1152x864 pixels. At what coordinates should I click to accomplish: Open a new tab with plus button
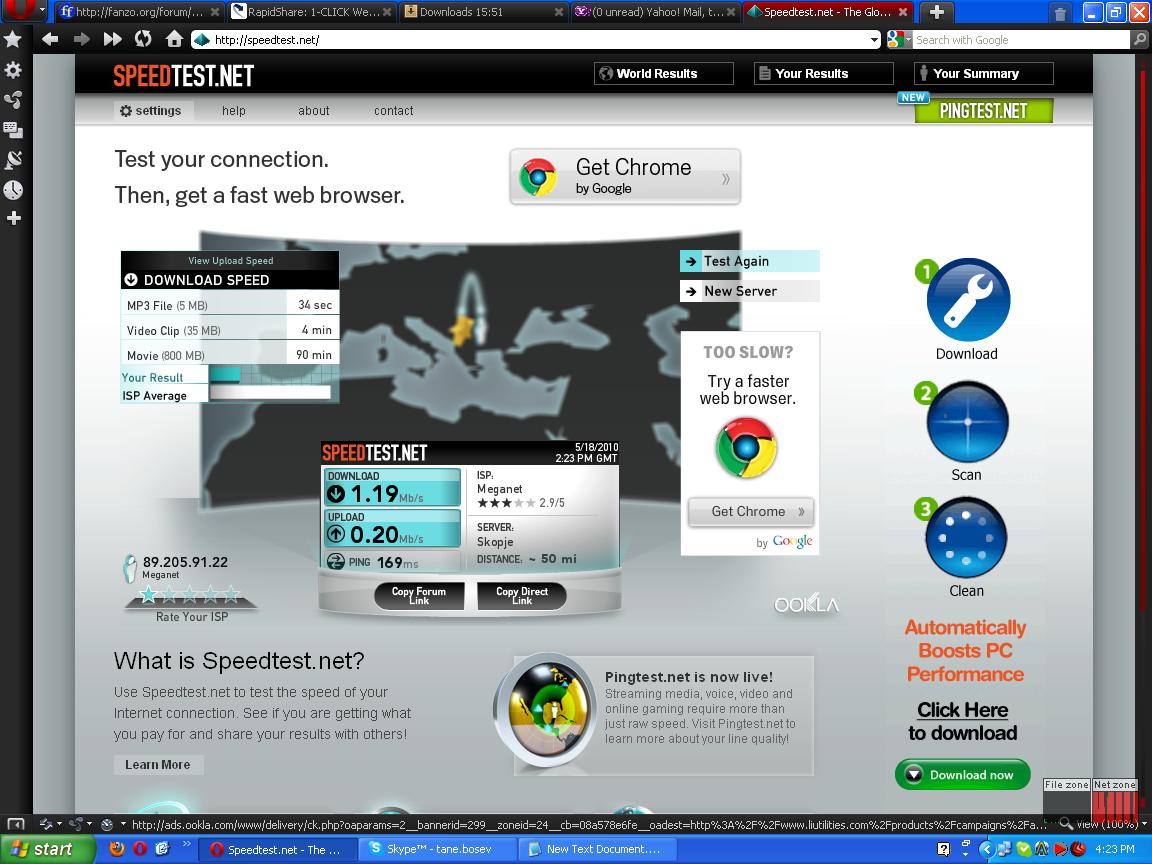click(936, 12)
